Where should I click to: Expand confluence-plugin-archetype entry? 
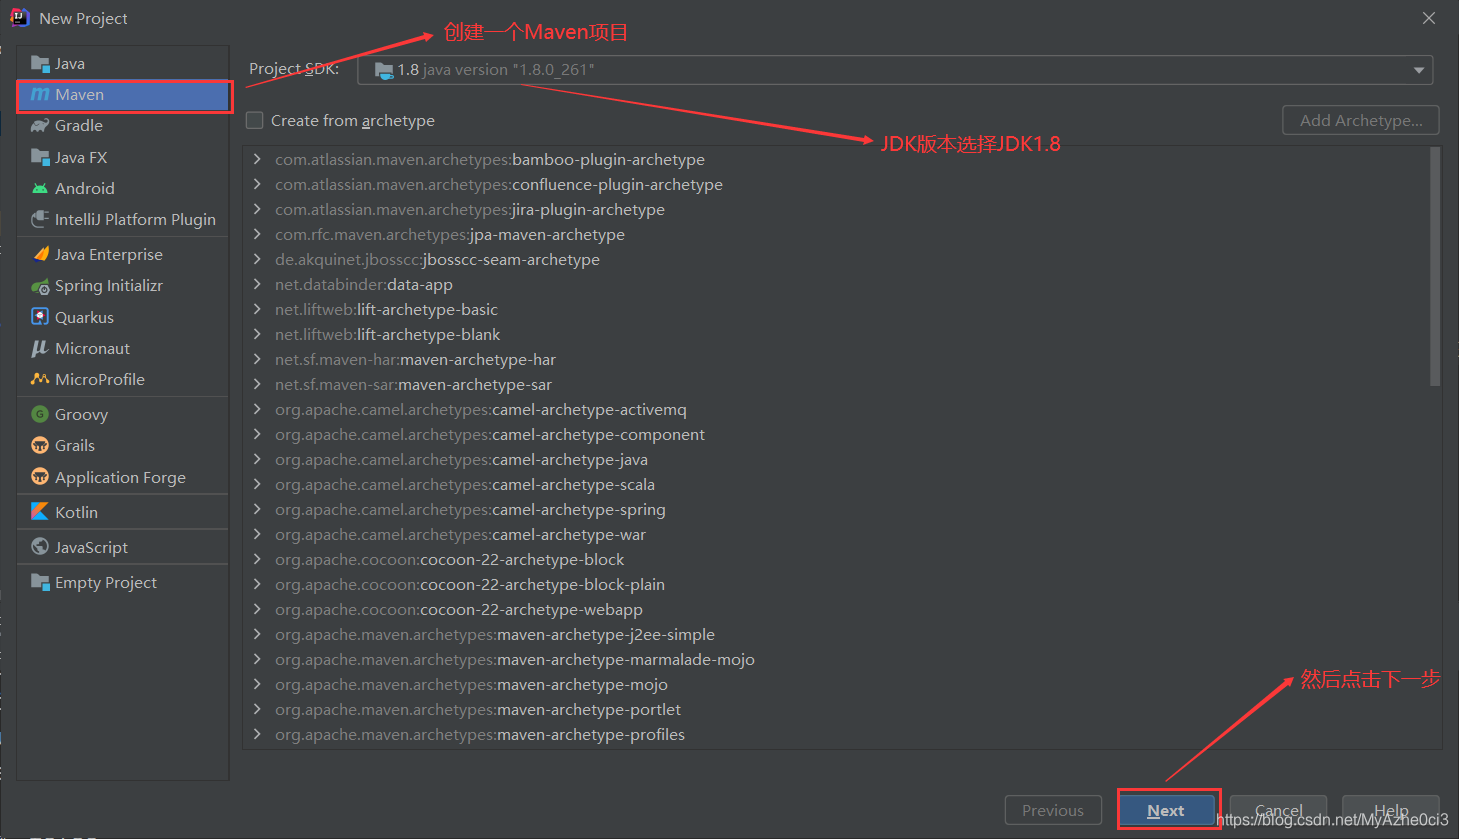[x=257, y=184]
